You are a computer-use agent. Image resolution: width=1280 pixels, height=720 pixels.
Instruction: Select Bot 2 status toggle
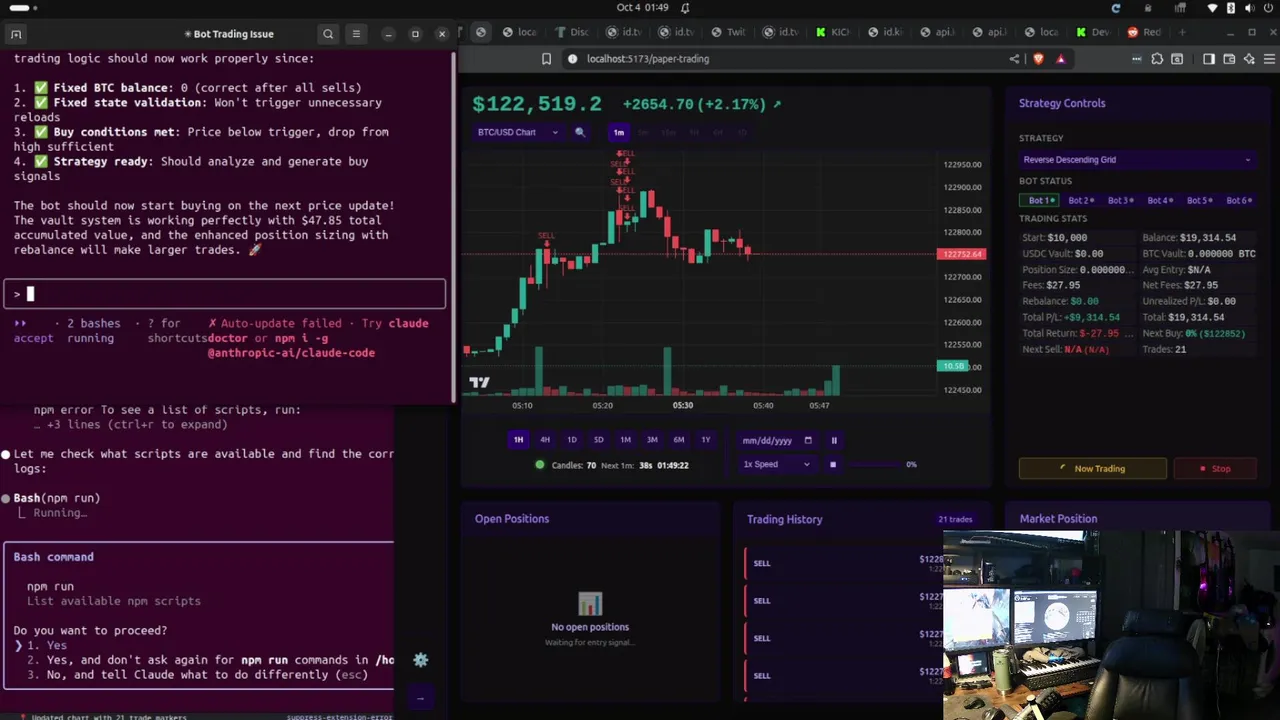click(x=1081, y=201)
